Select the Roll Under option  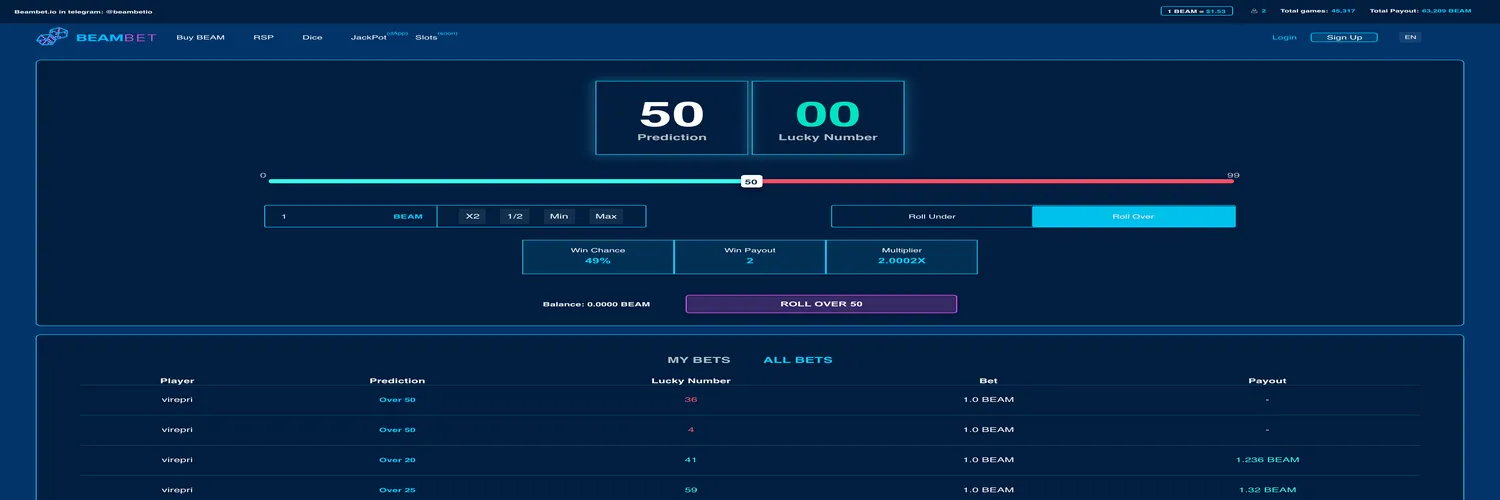click(x=932, y=216)
